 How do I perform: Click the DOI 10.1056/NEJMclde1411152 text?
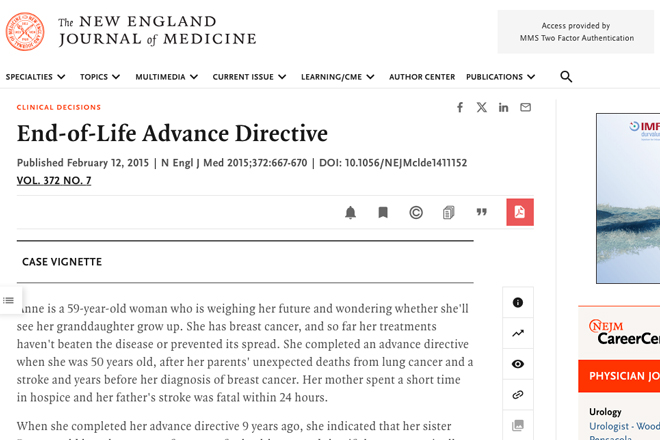click(393, 163)
